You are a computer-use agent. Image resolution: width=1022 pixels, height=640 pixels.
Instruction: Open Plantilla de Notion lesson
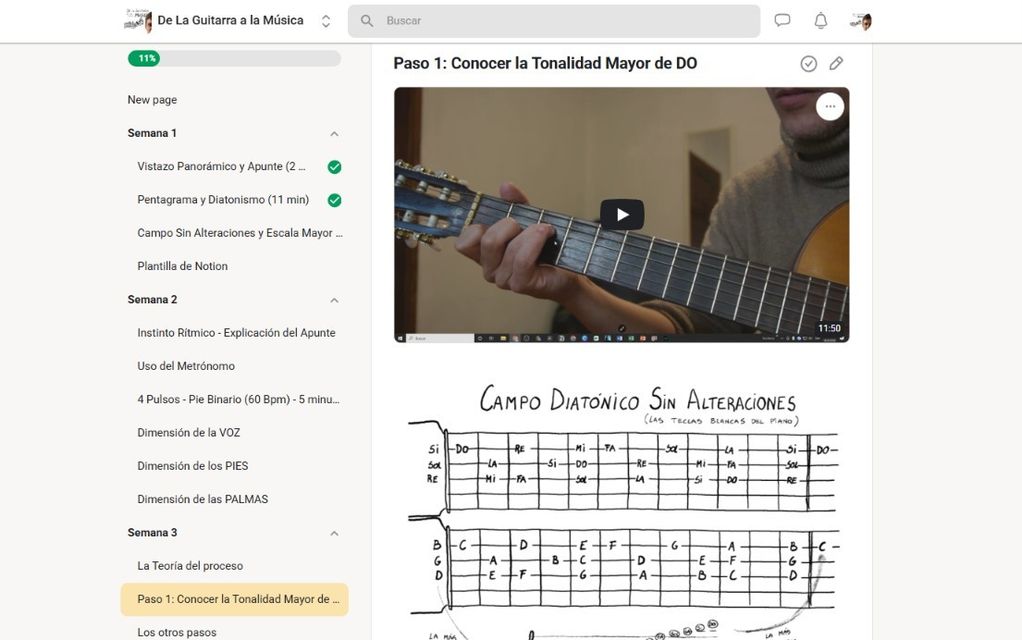coord(182,266)
